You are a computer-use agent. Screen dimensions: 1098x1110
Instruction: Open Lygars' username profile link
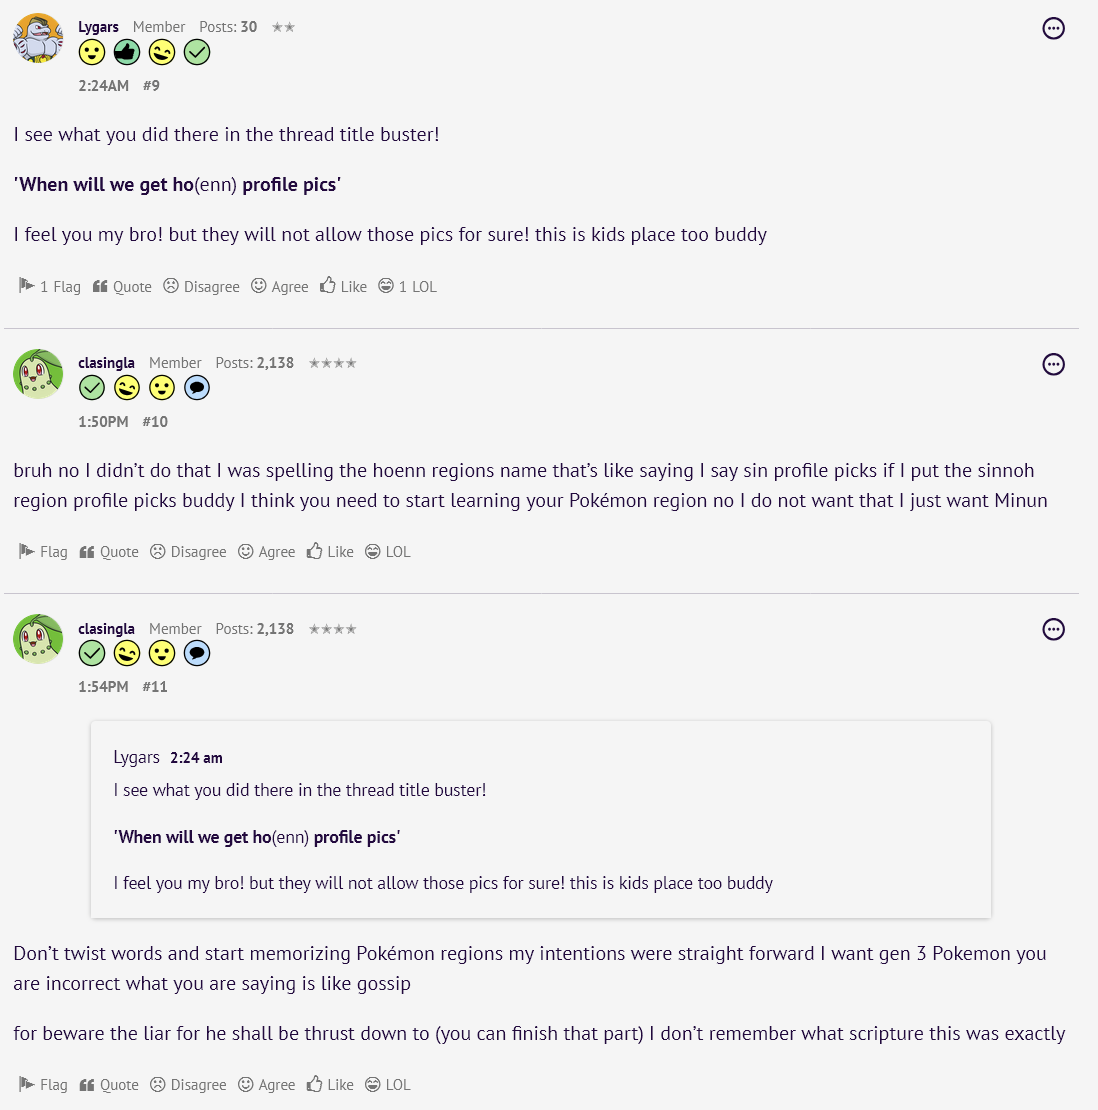point(98,27)
